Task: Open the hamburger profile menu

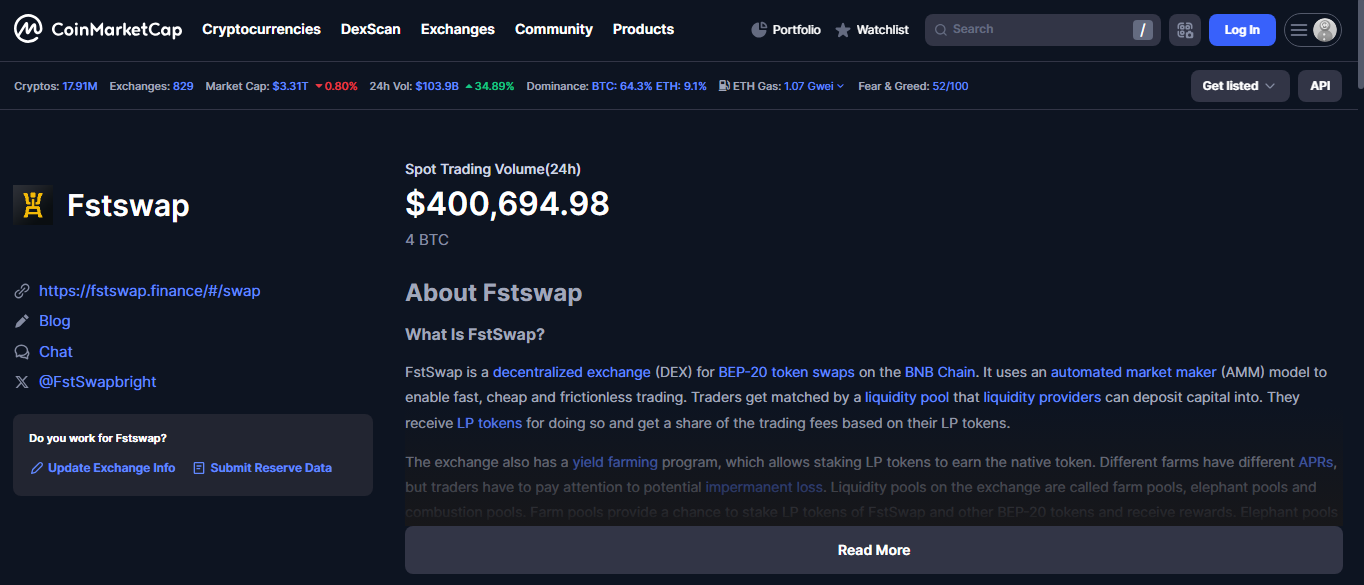Action: click(x=1313, y=30)
